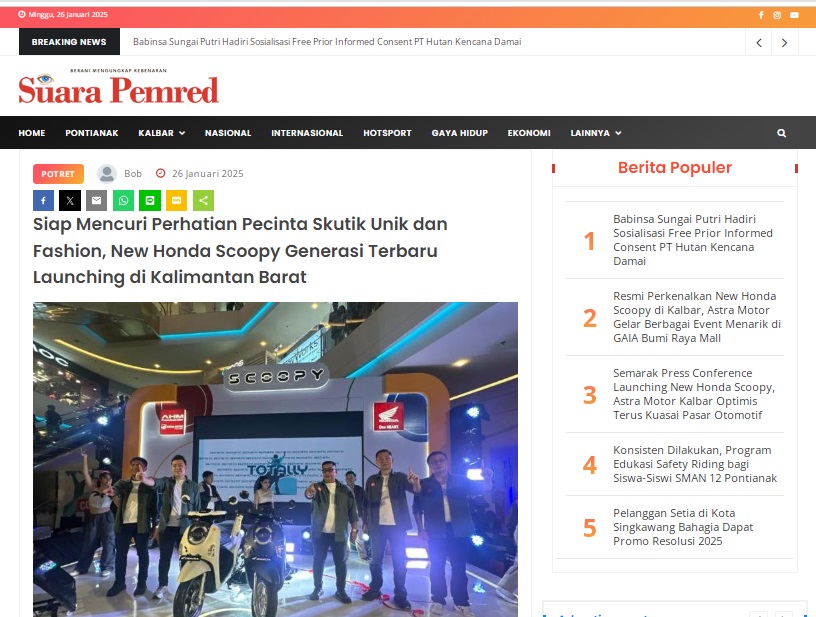Click the Breaking News label

(69, 42)
